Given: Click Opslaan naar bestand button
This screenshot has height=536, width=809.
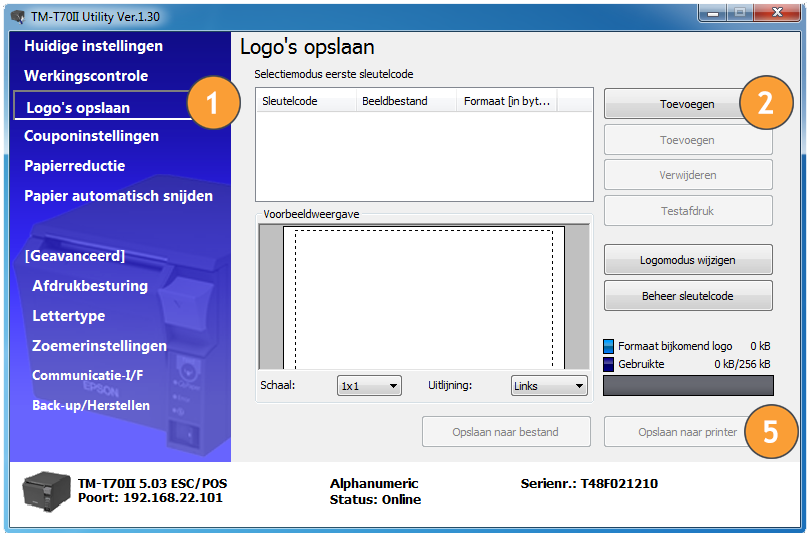Looking at the screenshot, I should 506,432.
